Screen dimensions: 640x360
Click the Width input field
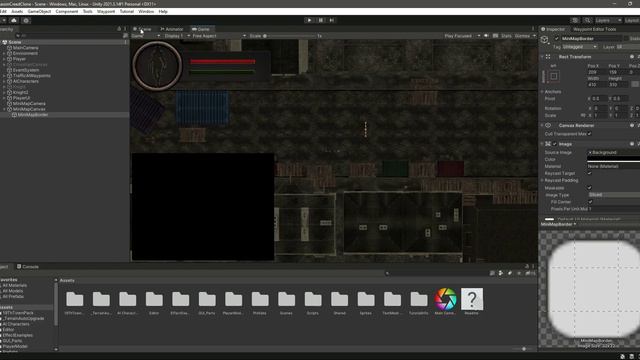(x=597, y=84)
